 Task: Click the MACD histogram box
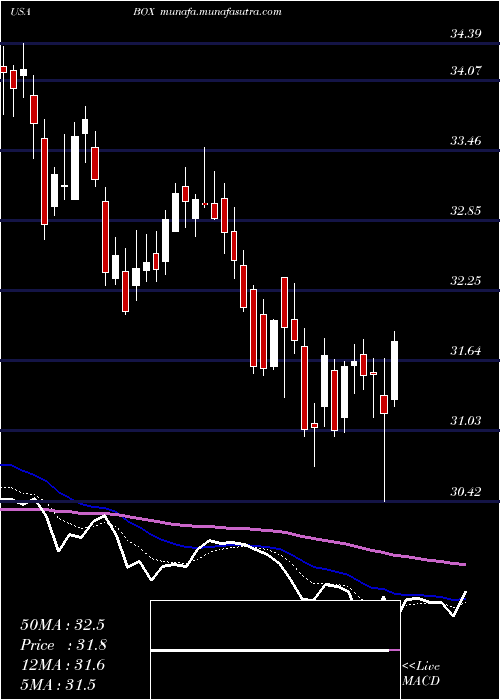(x=275, y=650)
